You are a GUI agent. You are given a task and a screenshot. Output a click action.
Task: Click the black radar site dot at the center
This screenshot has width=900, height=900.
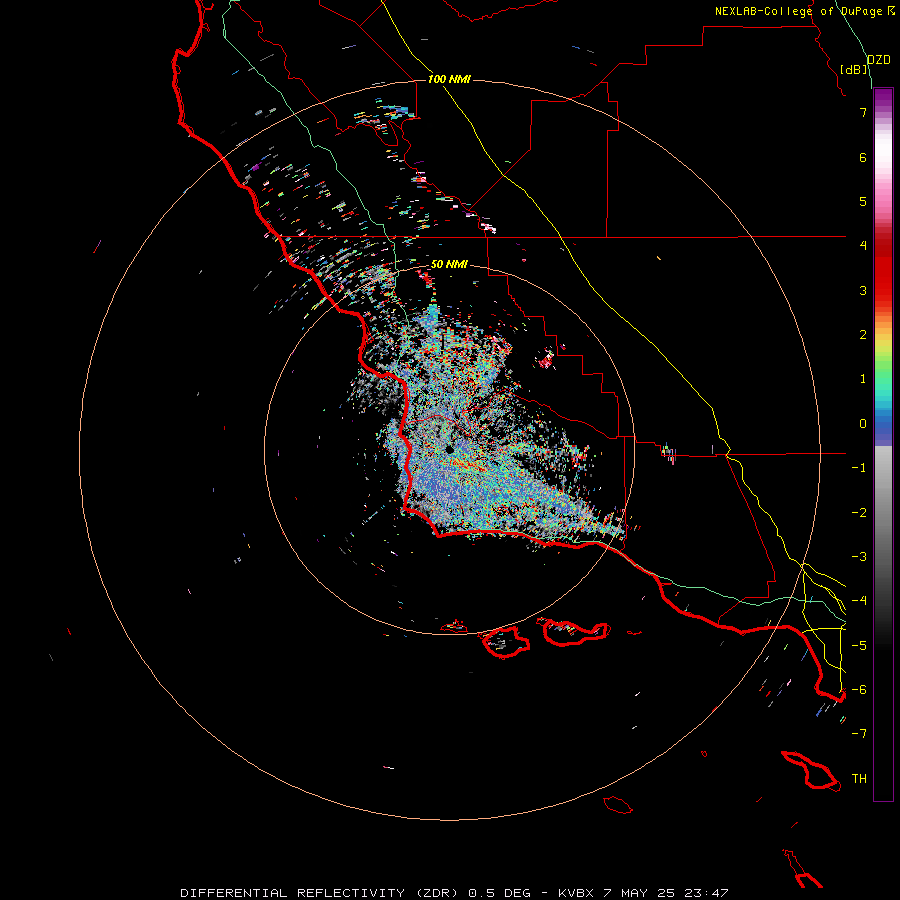click(x=449, y=449)
